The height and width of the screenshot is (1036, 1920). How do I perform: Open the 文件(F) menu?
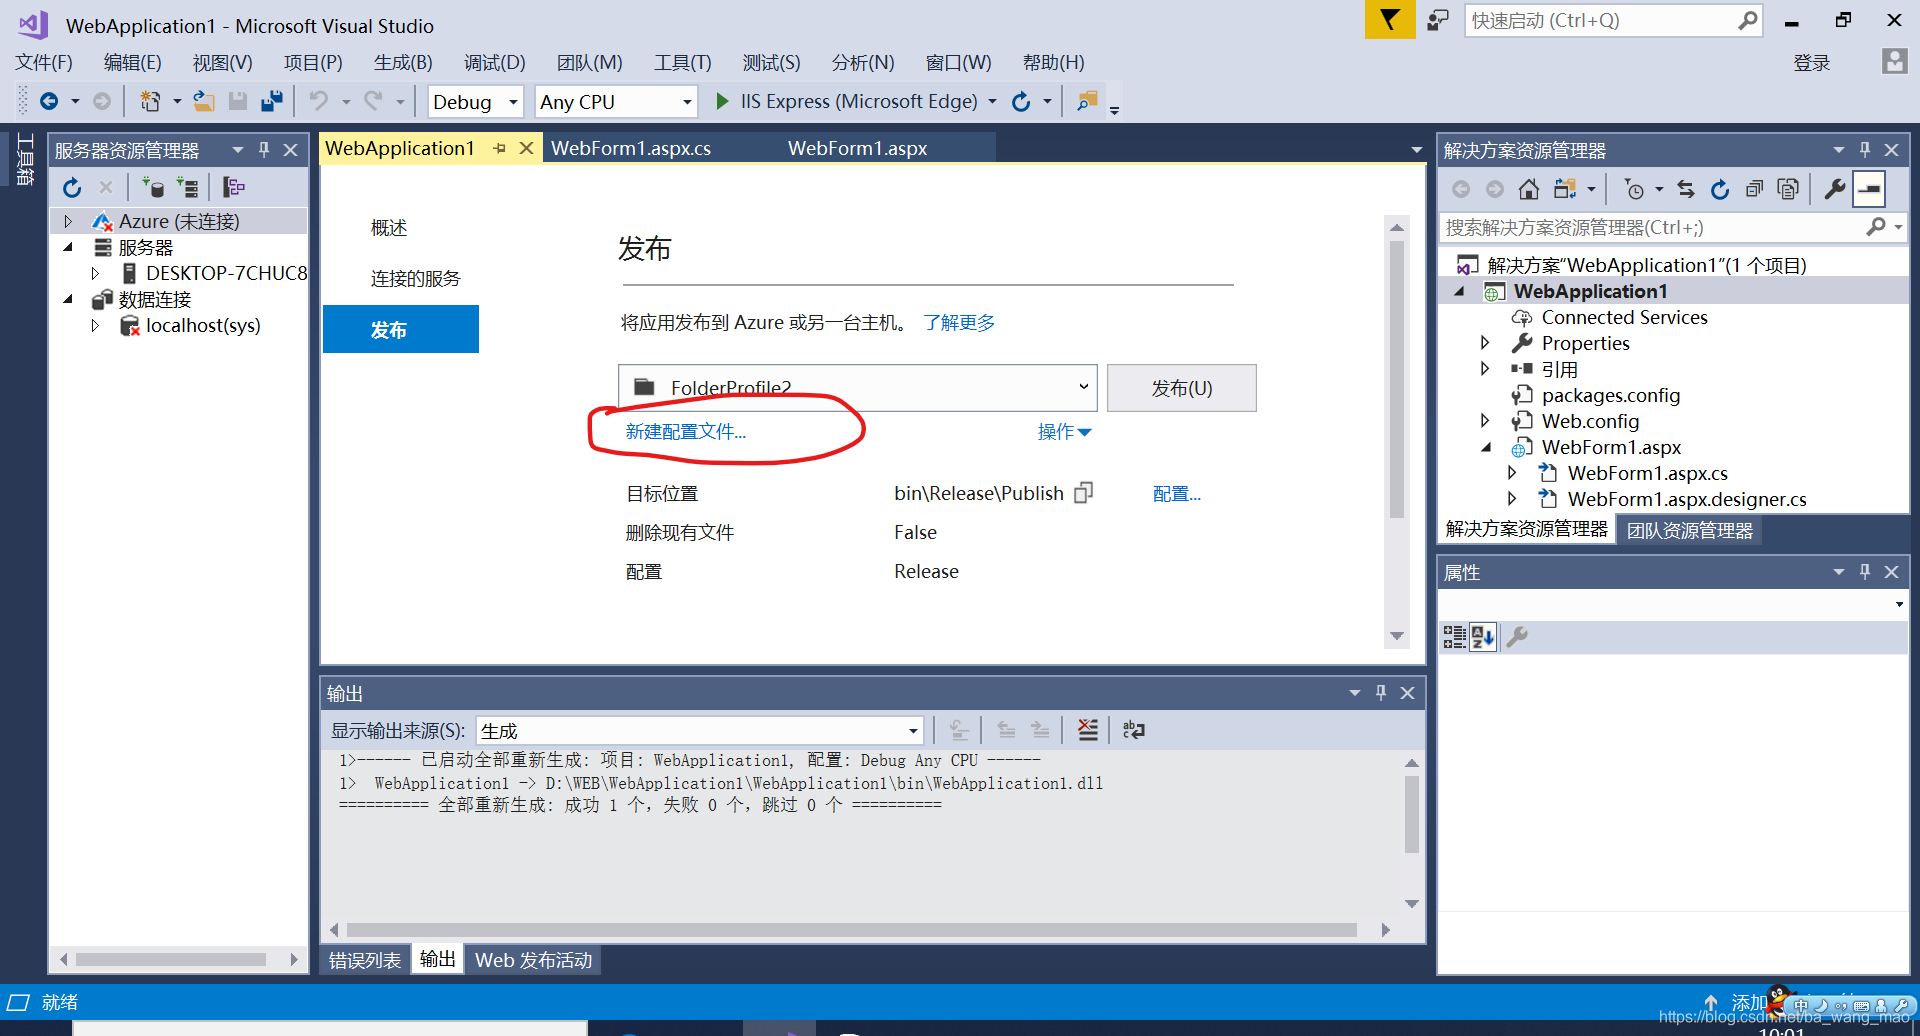(x=44, y=63)
